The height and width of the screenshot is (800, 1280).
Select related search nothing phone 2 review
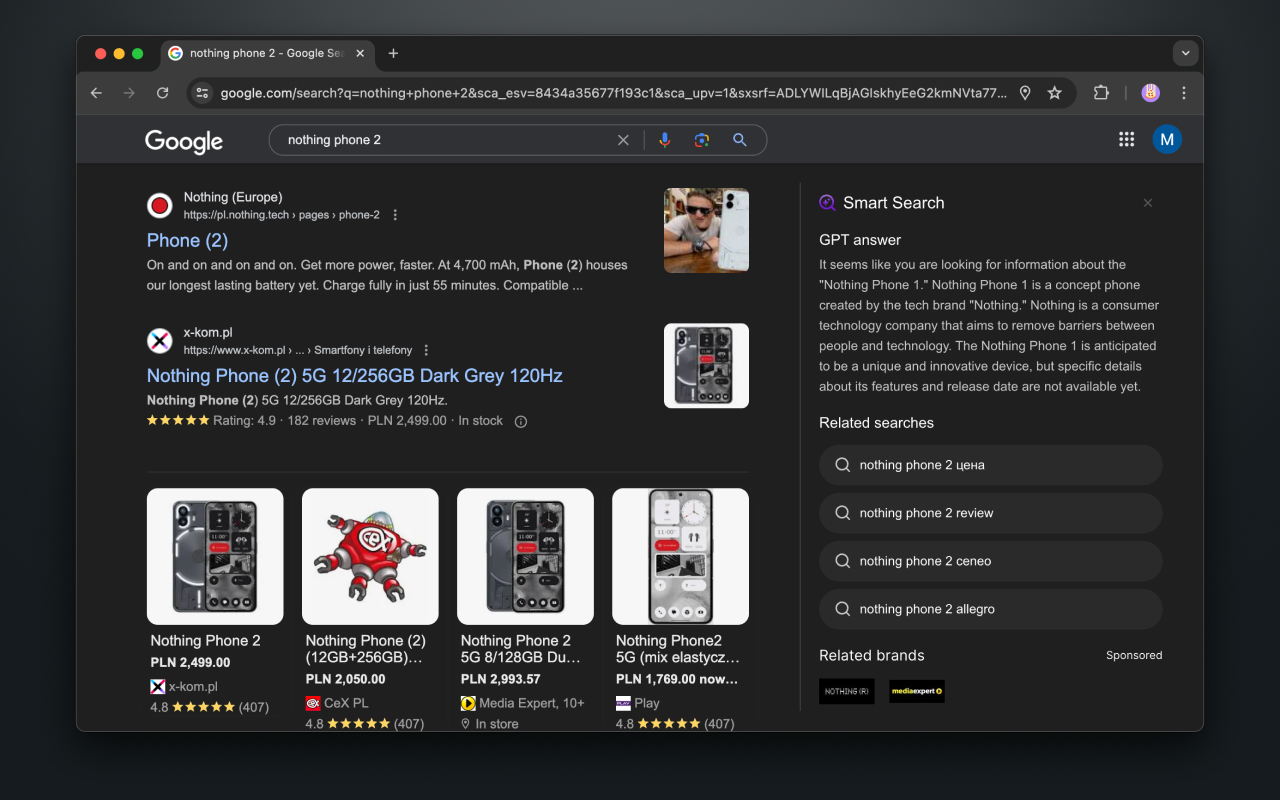[990, 513]
